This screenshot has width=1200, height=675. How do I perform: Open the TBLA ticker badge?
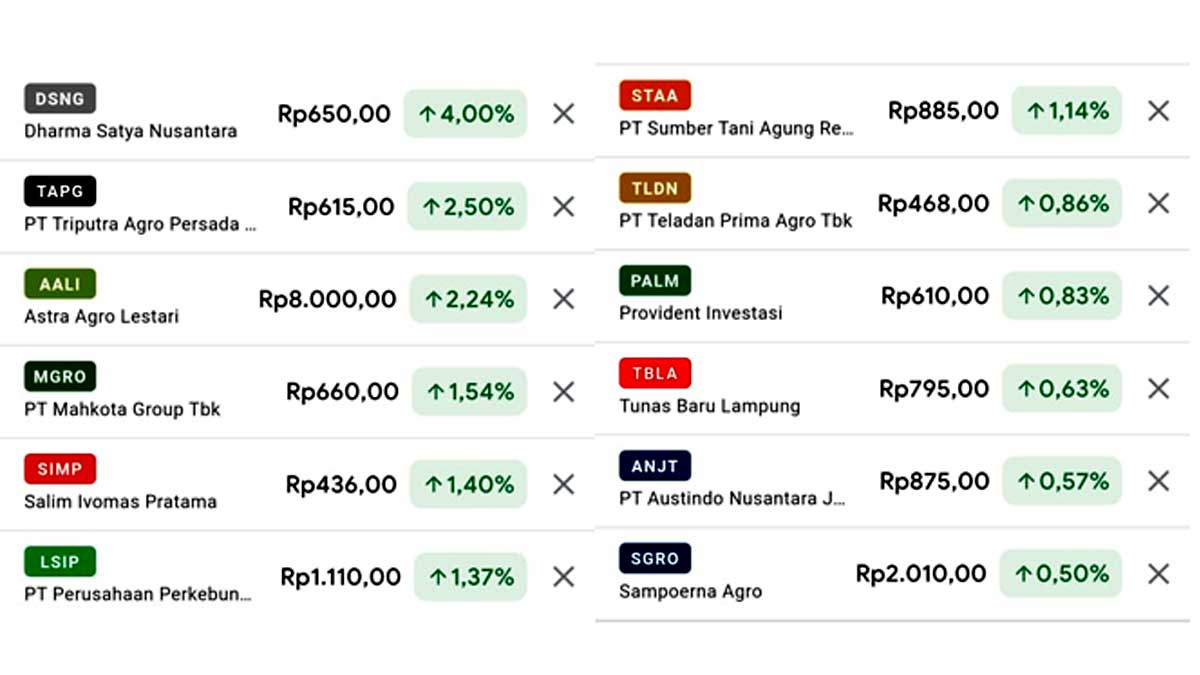coord(654,372)
